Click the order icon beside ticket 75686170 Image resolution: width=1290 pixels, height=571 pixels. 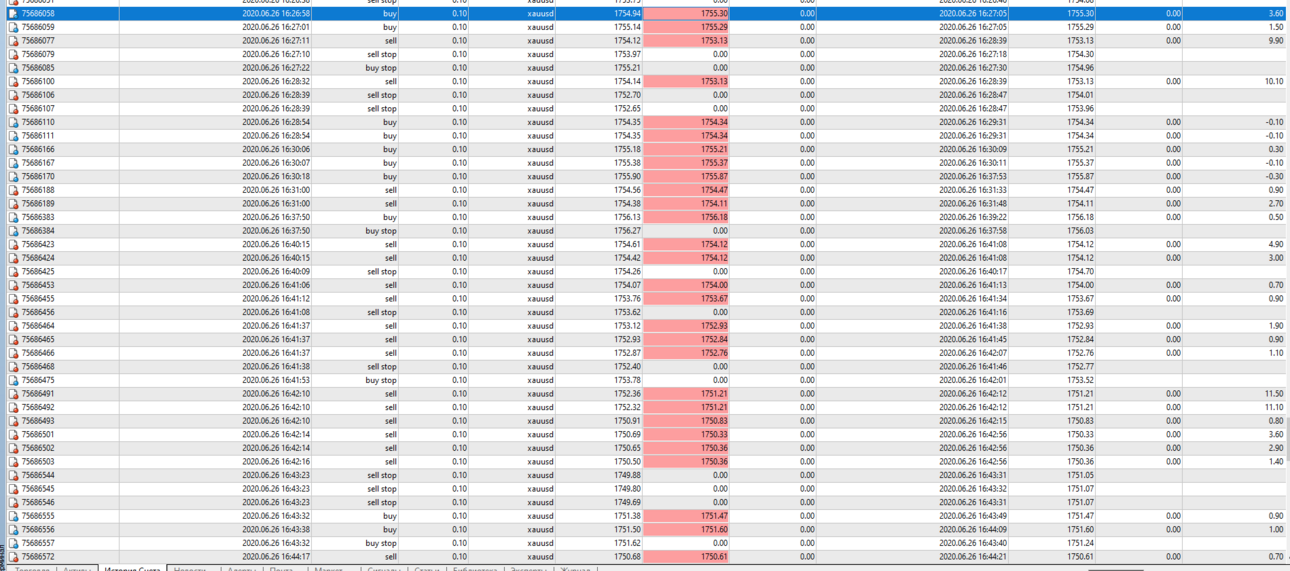(x=13, y=177)
